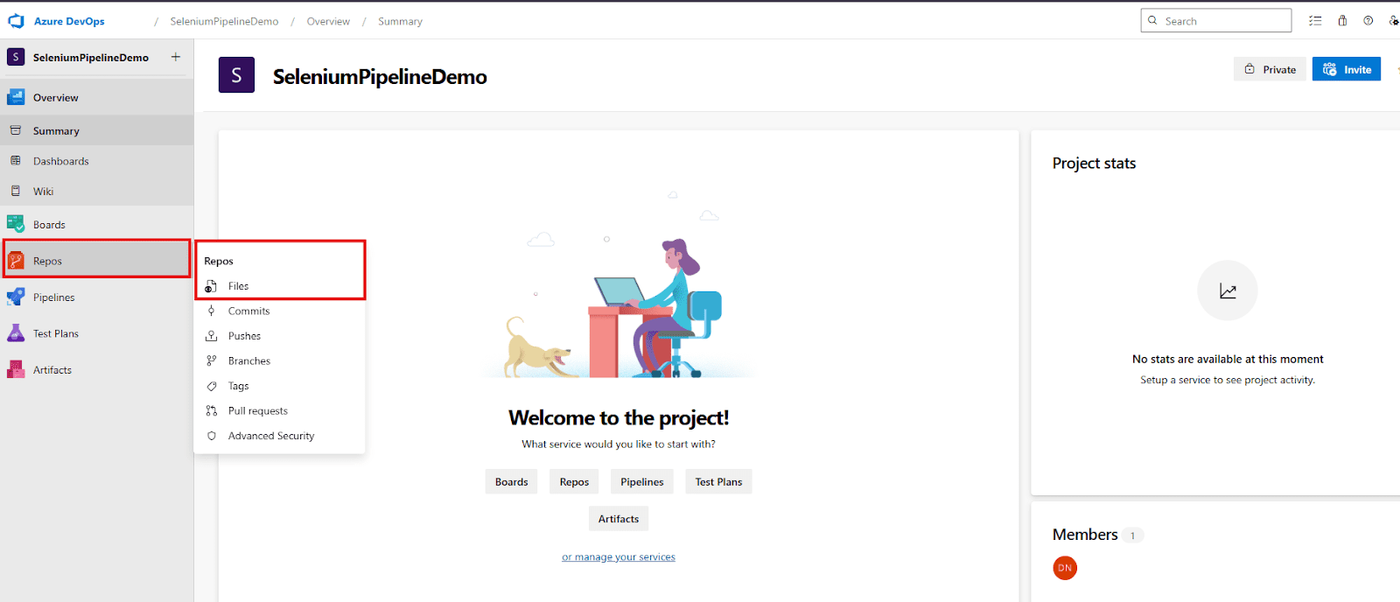
Task: Select Branches in the Repos flyout
Action: pos(280,361)
